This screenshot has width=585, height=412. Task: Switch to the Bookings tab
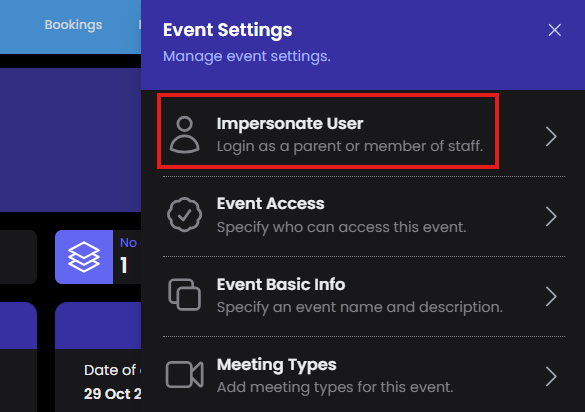point(73,25)
